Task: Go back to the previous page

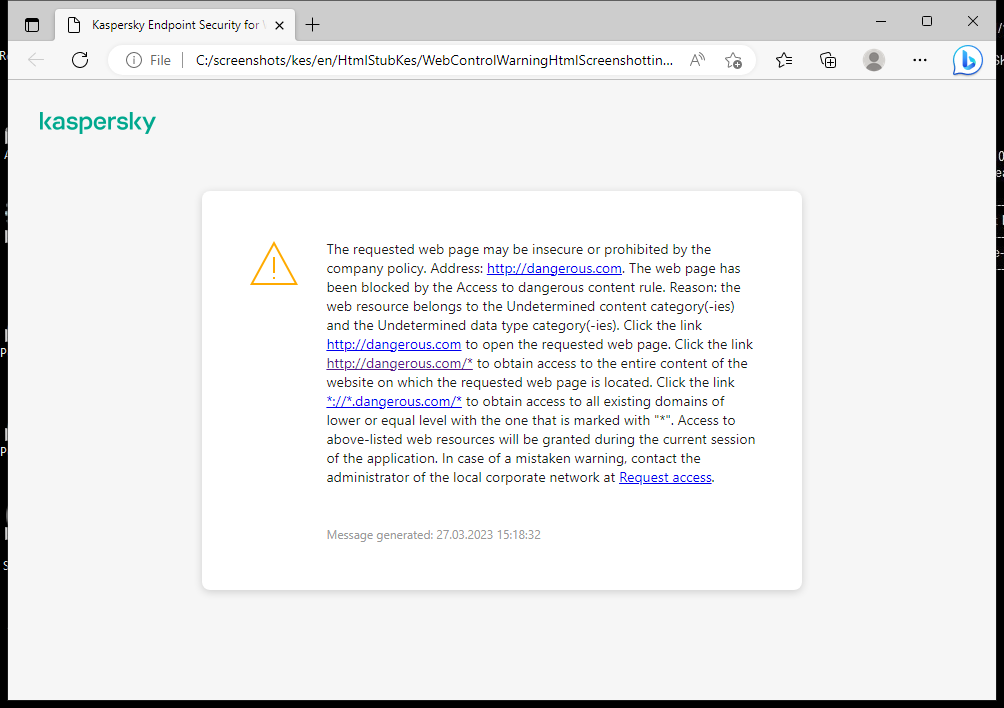Action: (36, 60)
